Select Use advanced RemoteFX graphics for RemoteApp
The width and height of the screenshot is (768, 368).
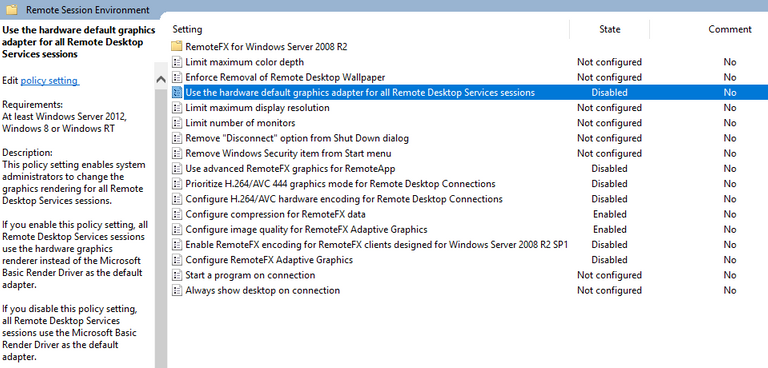pos(290,169)
